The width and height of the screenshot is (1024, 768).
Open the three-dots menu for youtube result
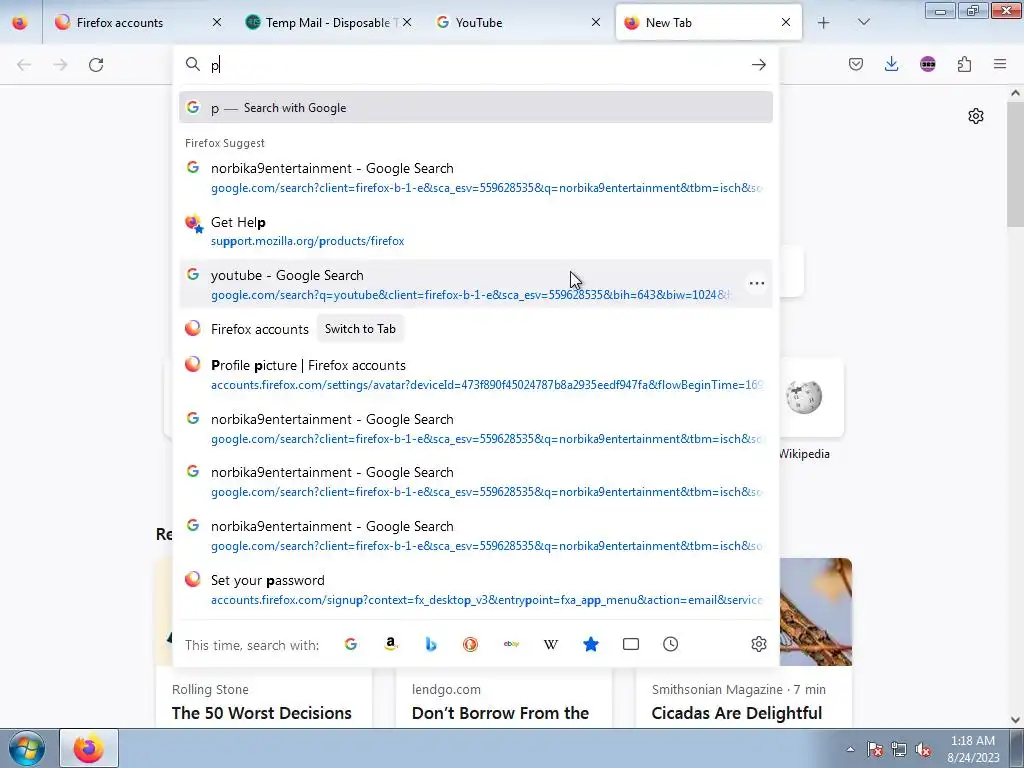[x=757, y=283]
